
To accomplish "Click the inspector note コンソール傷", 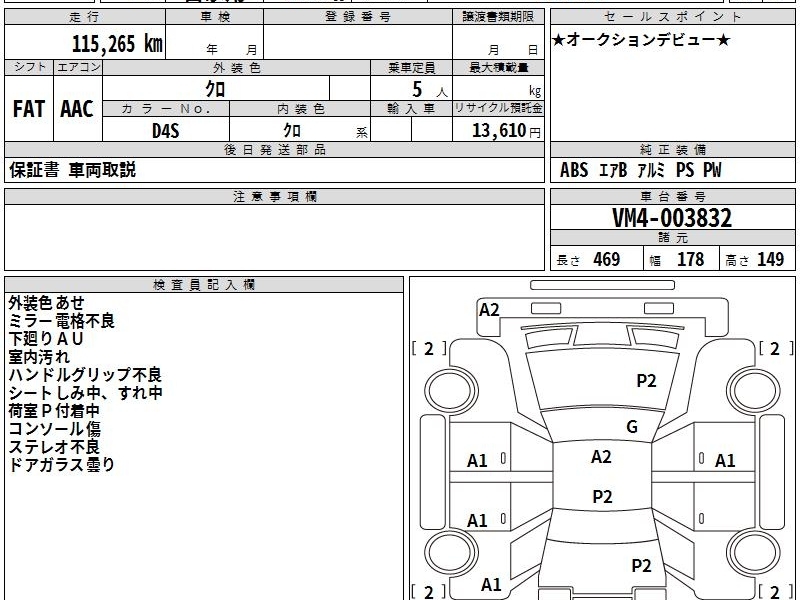I will tap(55, 429).
